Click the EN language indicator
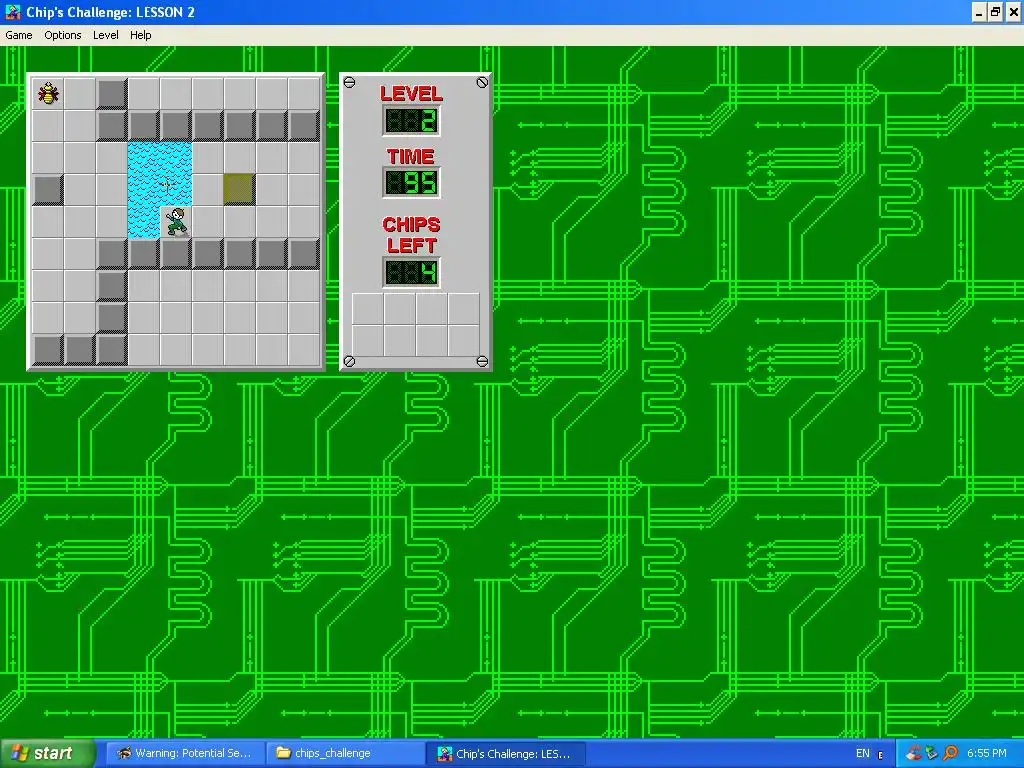 pyautogui.click(x=863, y=754)
